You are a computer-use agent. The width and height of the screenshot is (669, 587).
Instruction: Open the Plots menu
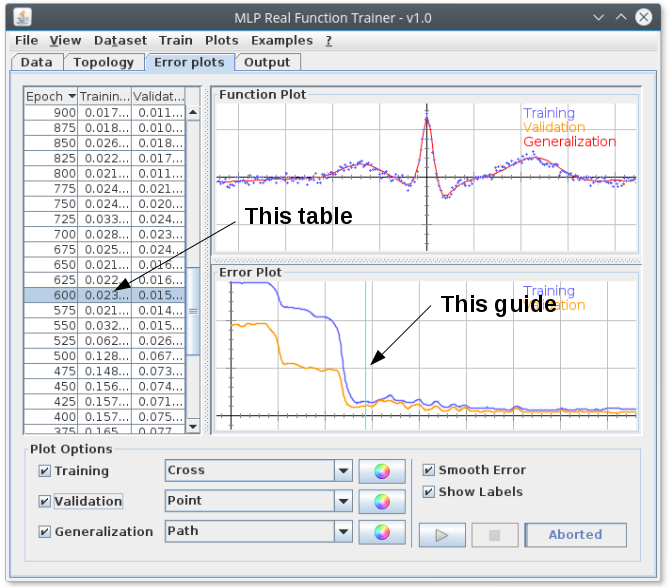tap(221, 41)
